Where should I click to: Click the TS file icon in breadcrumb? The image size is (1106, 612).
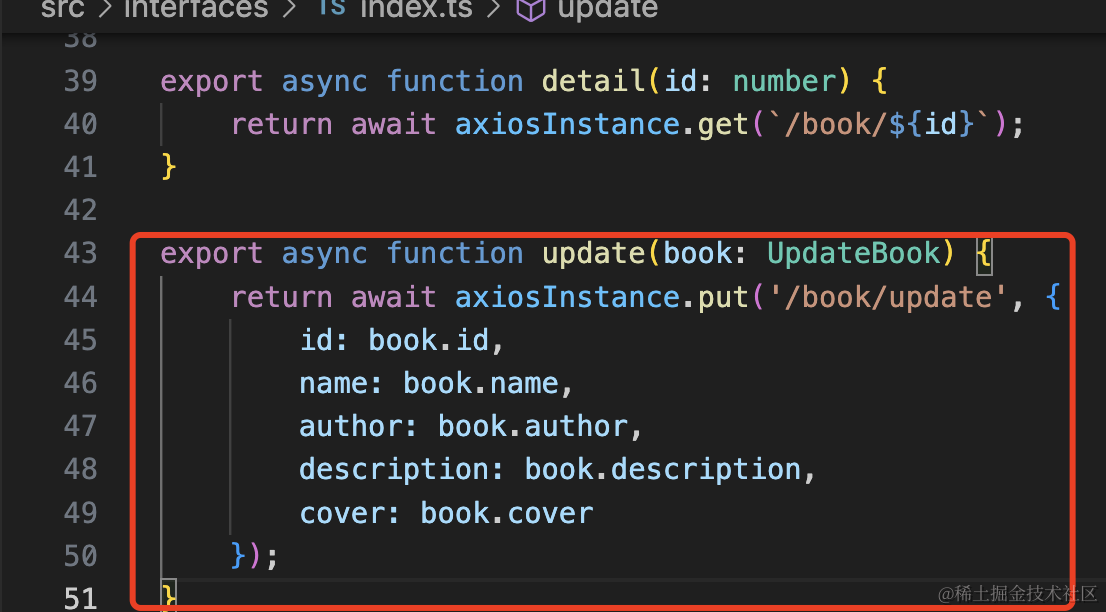329,9
